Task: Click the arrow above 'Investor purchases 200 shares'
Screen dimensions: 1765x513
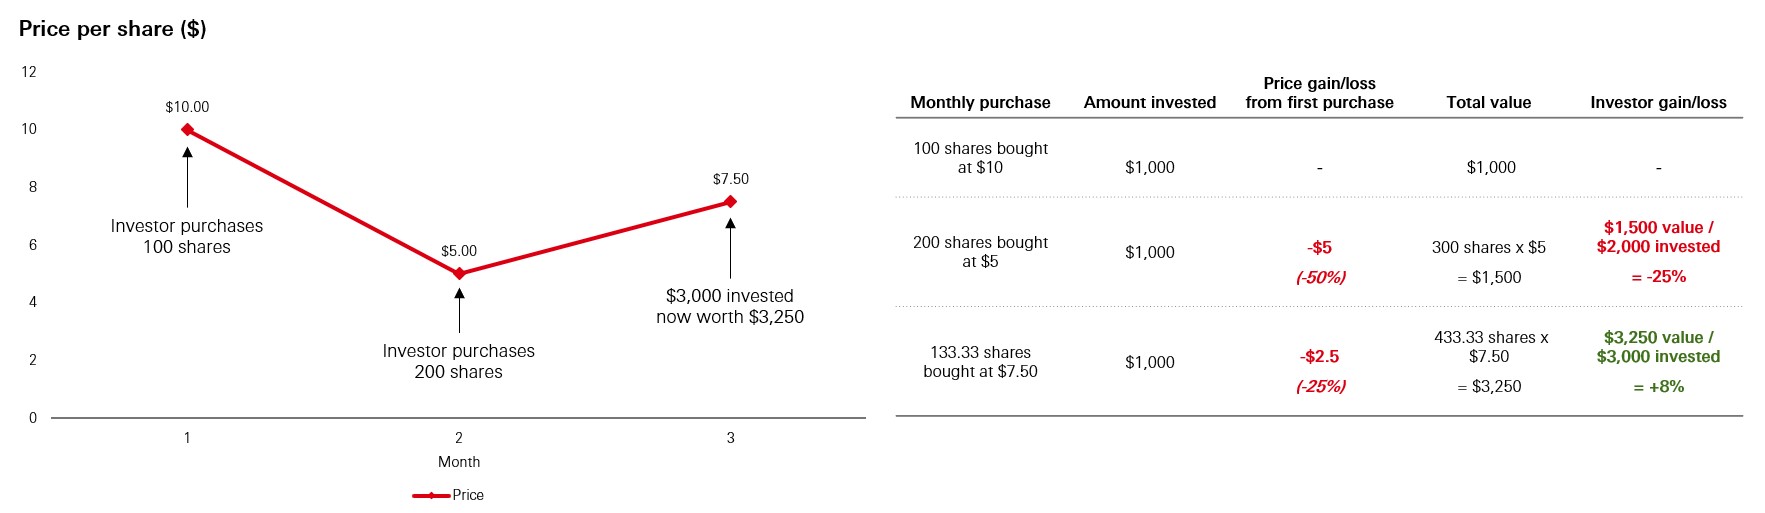Action: (459, 310)
